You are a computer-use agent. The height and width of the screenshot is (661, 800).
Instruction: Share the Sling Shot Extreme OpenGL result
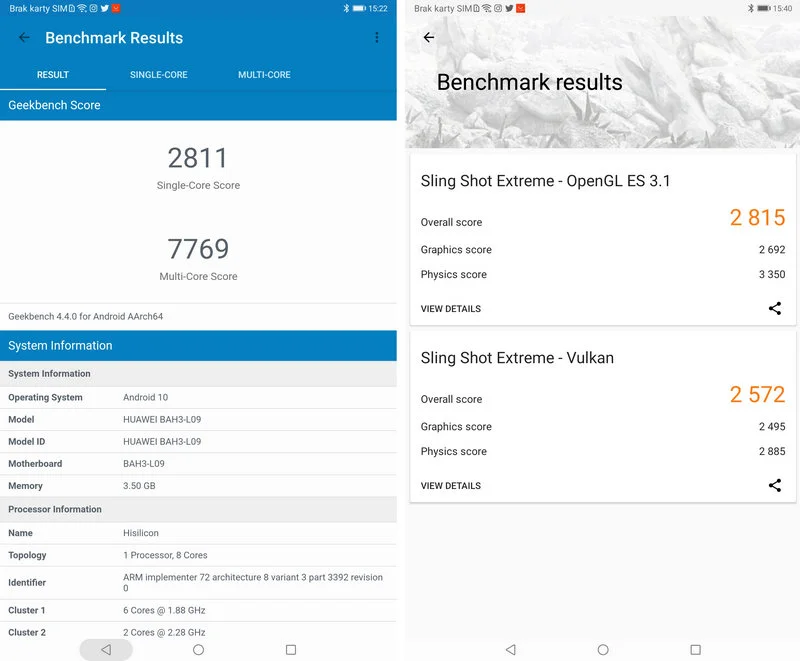775,308
